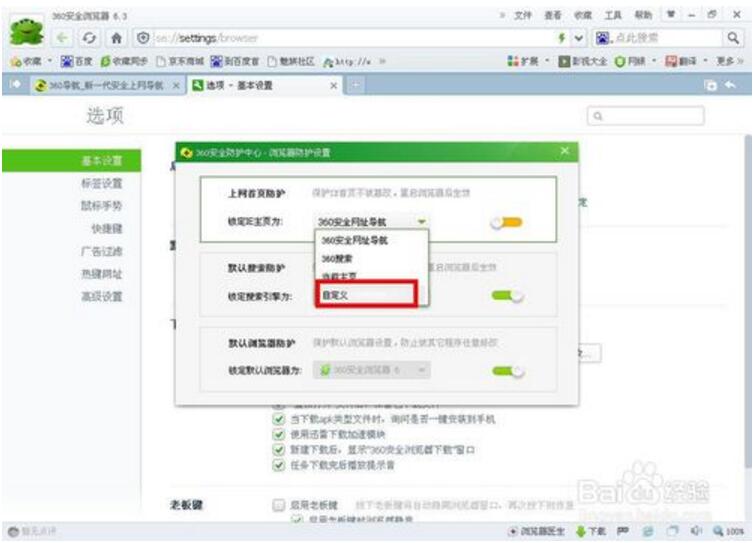Open the 百度 bookmark
756x543 pixels.
pyautogui.click(x=76, y=61)
